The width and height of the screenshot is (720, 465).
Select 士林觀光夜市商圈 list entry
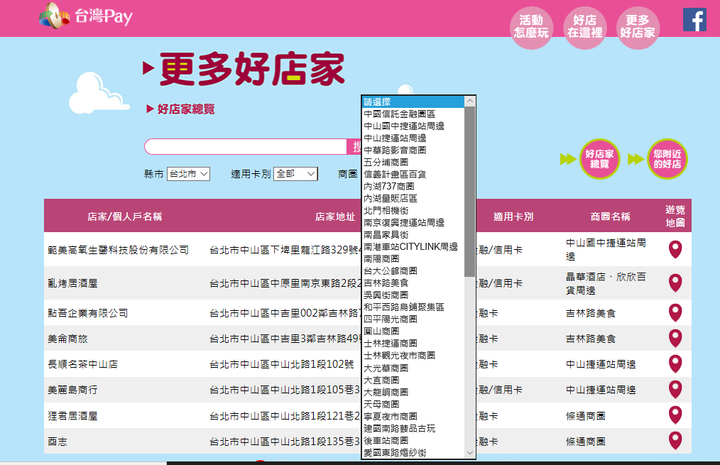tap(413, 355)
